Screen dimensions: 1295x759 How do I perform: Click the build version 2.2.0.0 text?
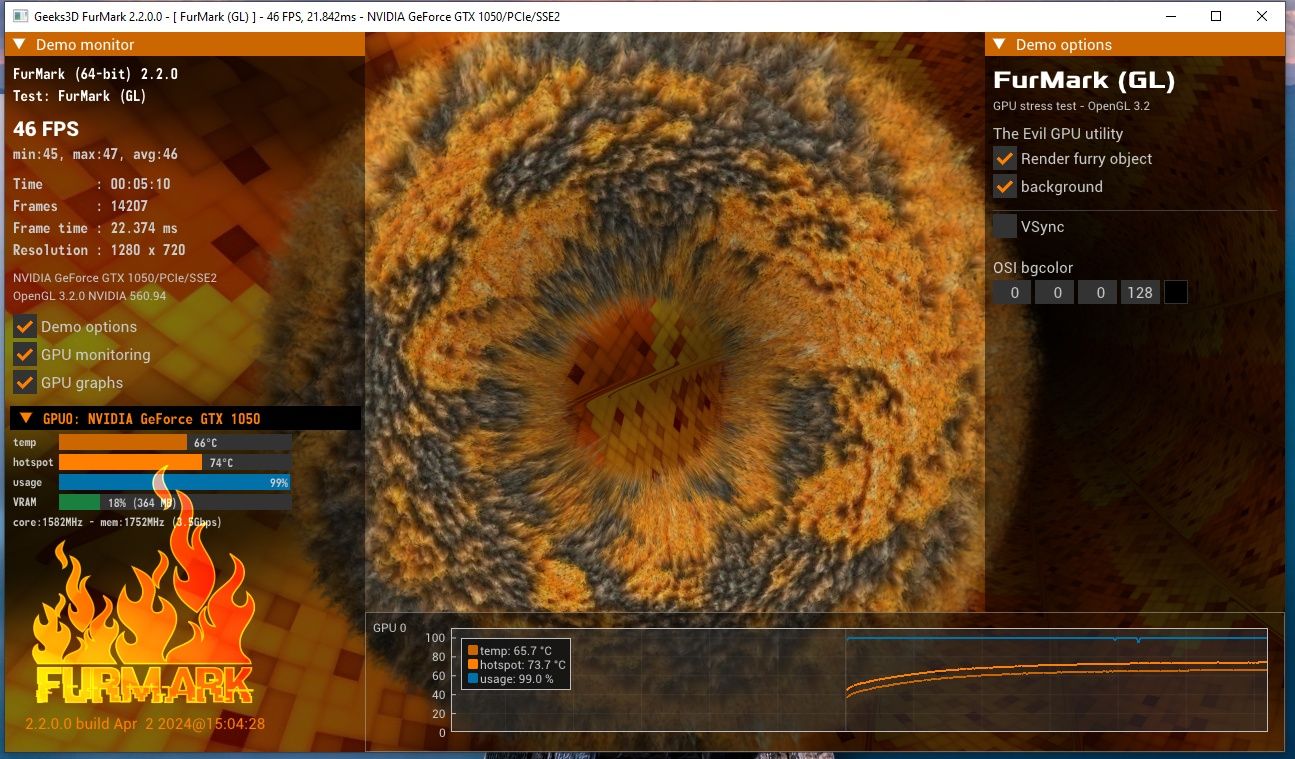(x=145, y=723)
